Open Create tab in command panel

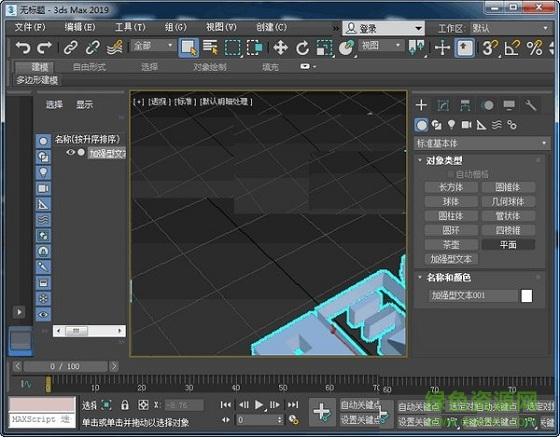coord(421,105)
